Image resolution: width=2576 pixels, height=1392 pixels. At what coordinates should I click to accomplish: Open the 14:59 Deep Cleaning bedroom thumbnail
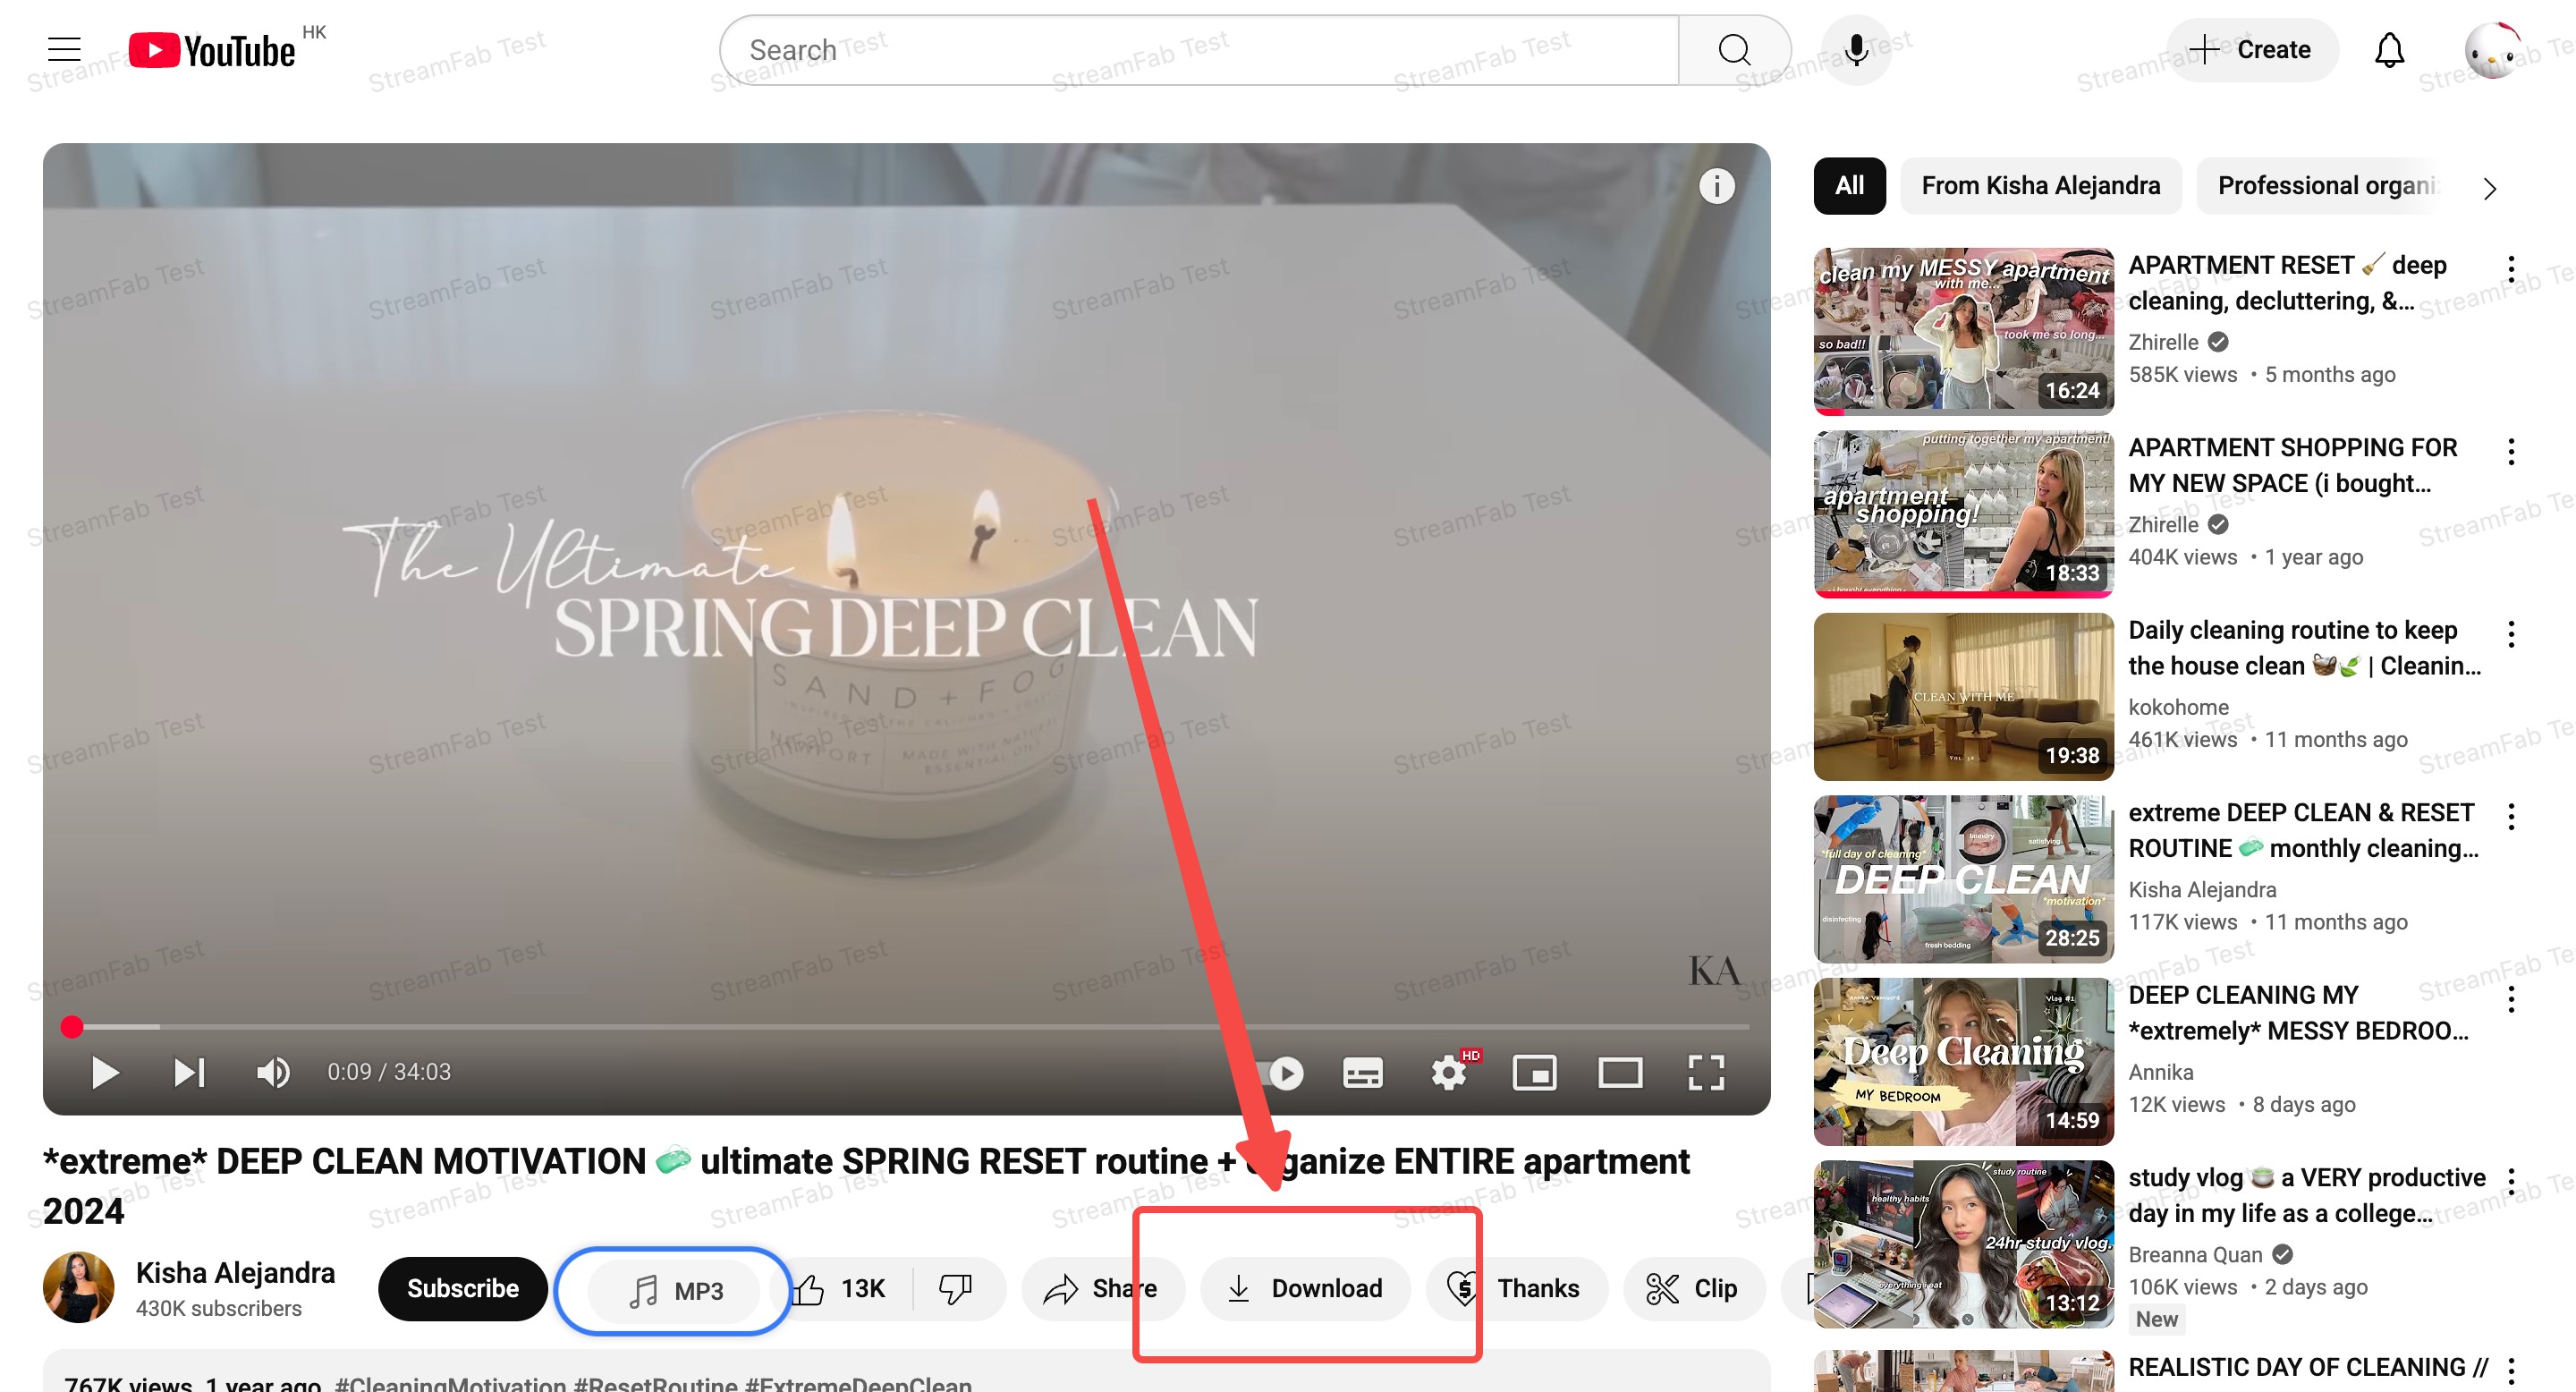[x=1963, y=1061]
